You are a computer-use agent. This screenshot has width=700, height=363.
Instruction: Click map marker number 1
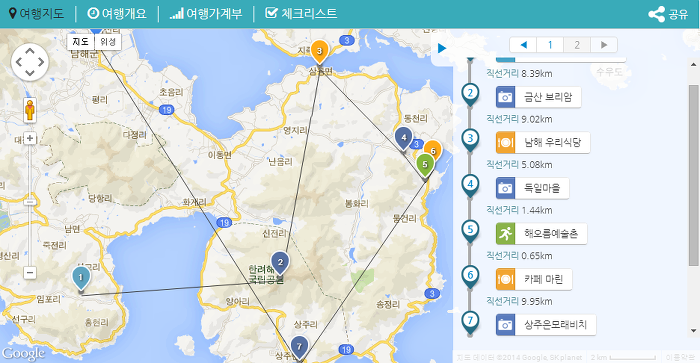tap(81, 279)
